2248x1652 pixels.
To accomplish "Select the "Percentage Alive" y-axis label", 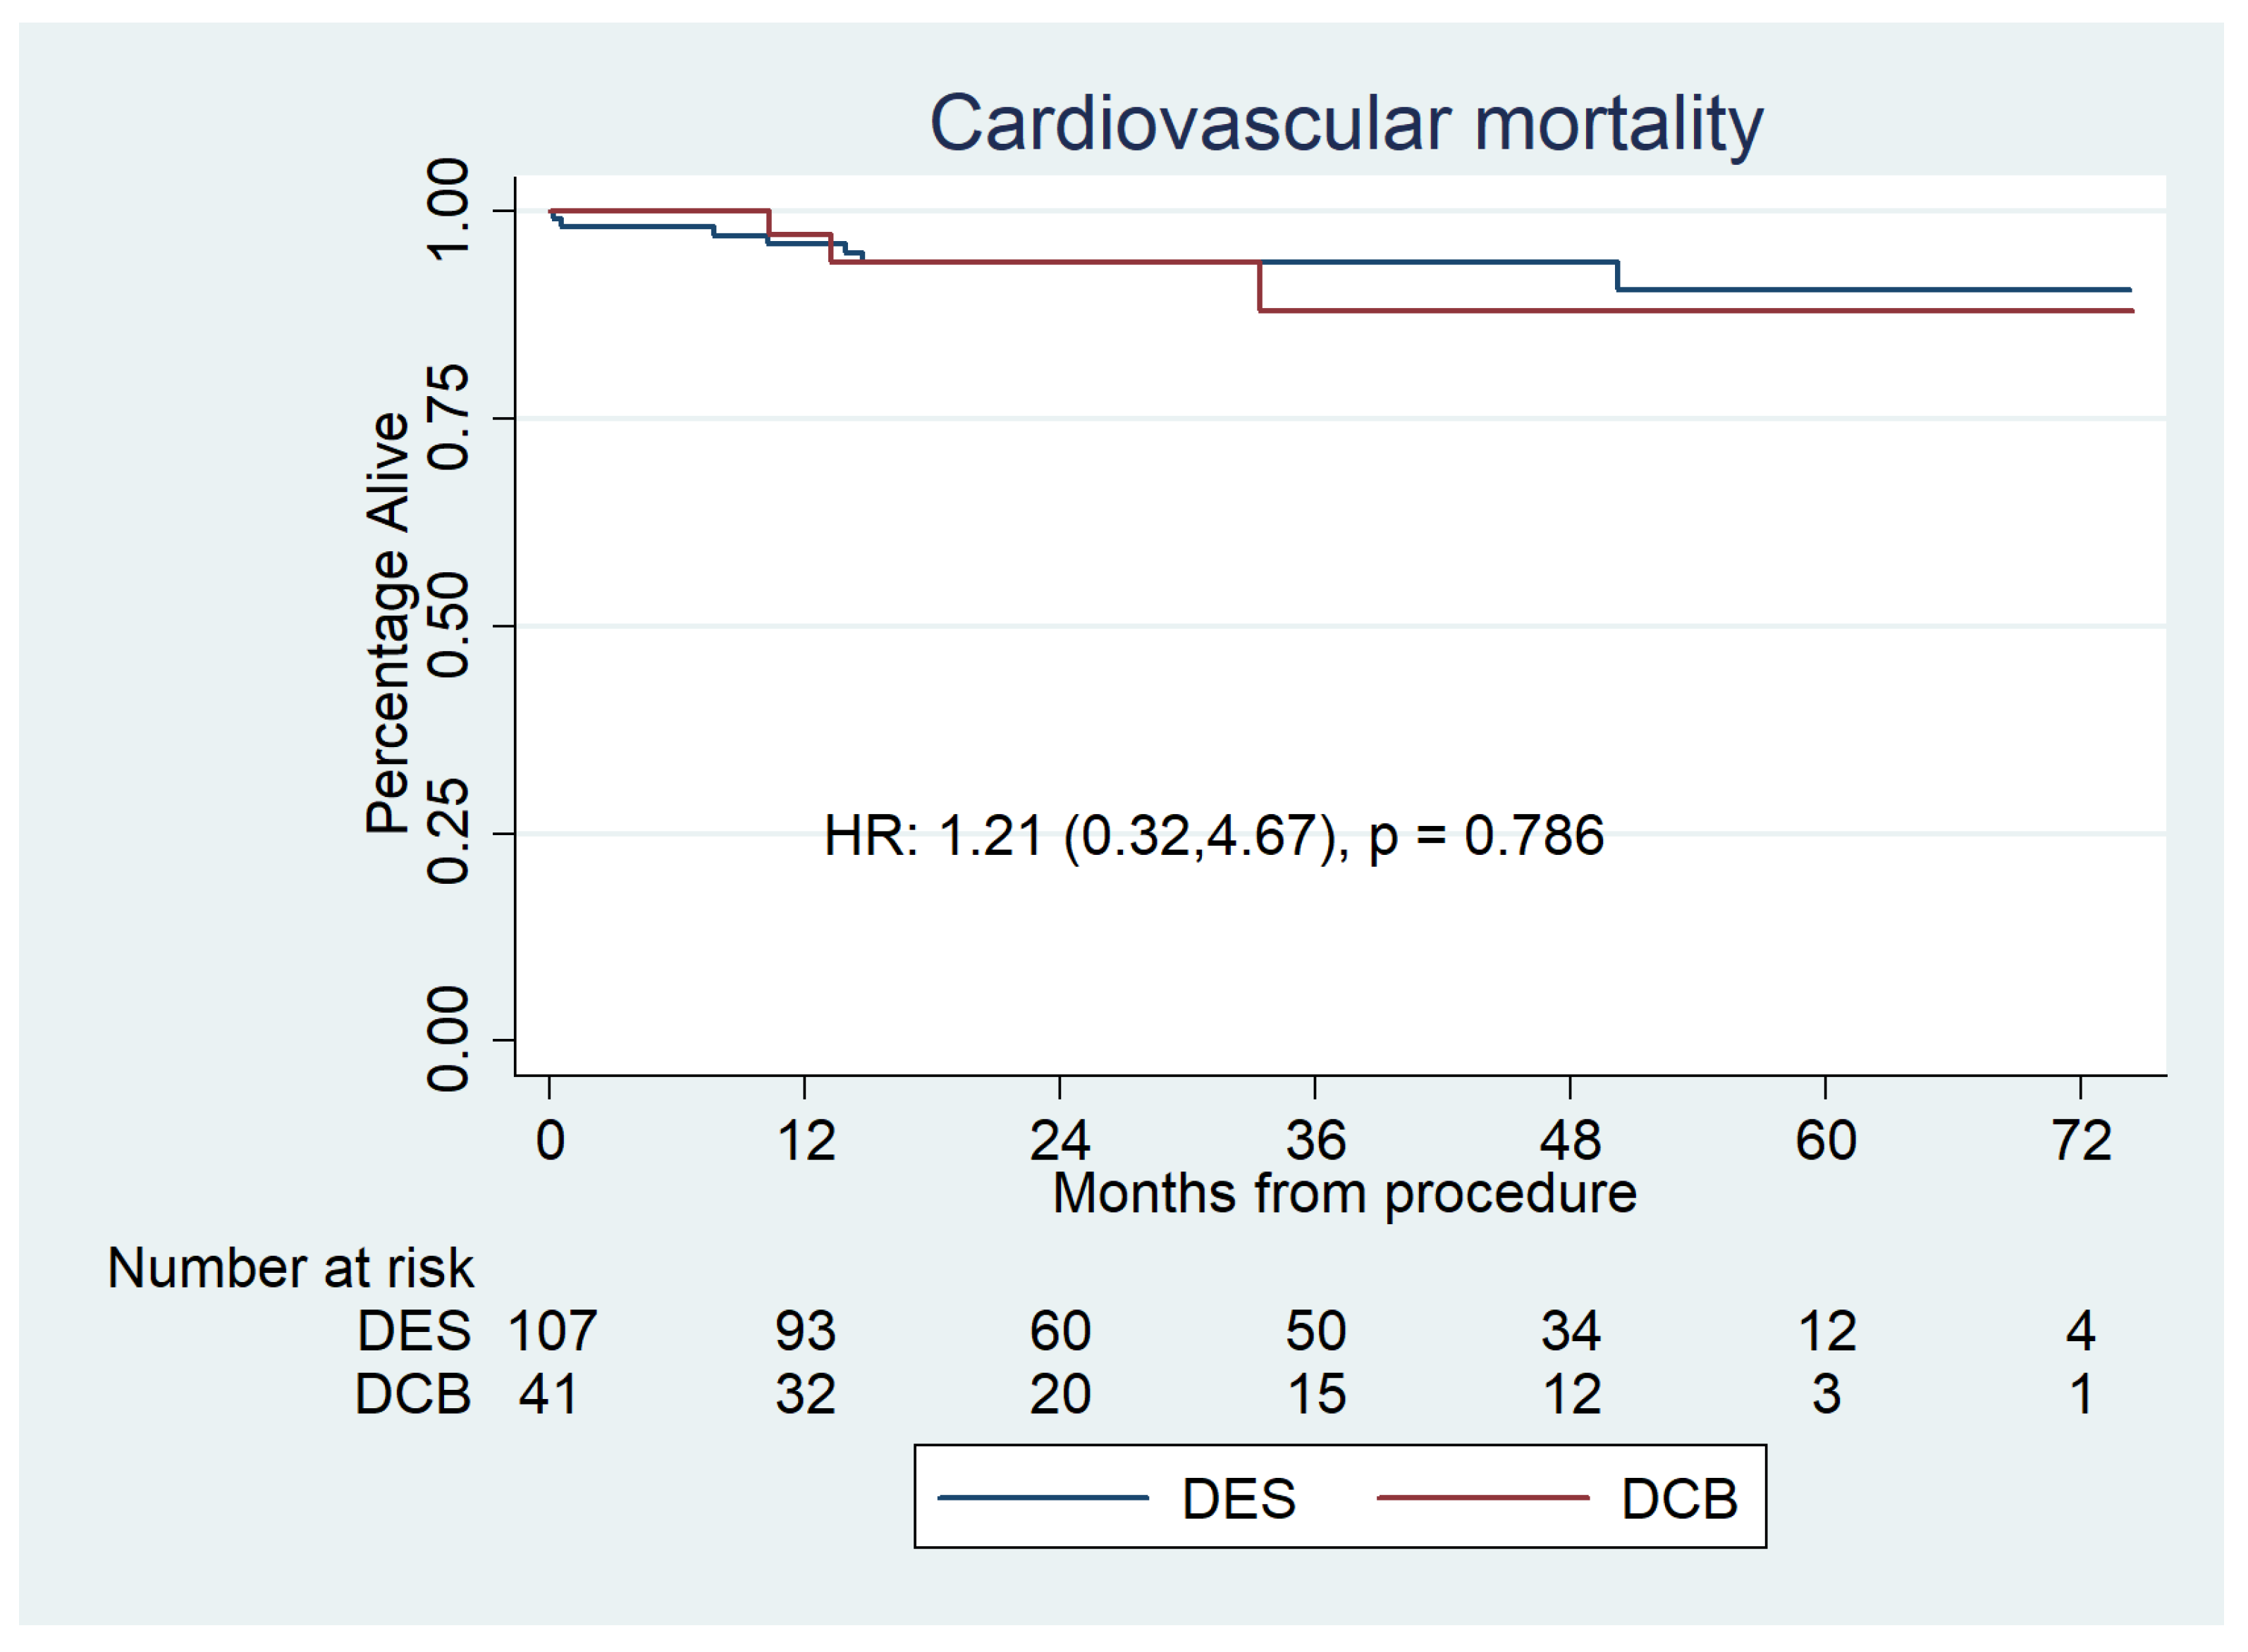I will [388, 622].
